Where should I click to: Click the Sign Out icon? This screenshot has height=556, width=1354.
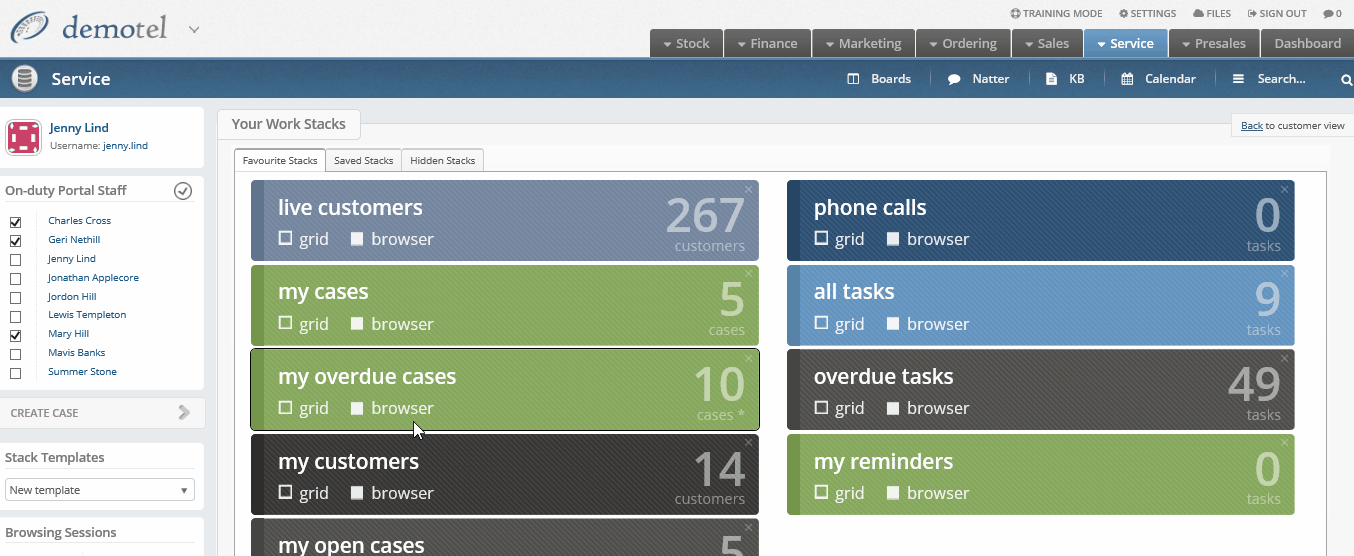(1252, 14)
